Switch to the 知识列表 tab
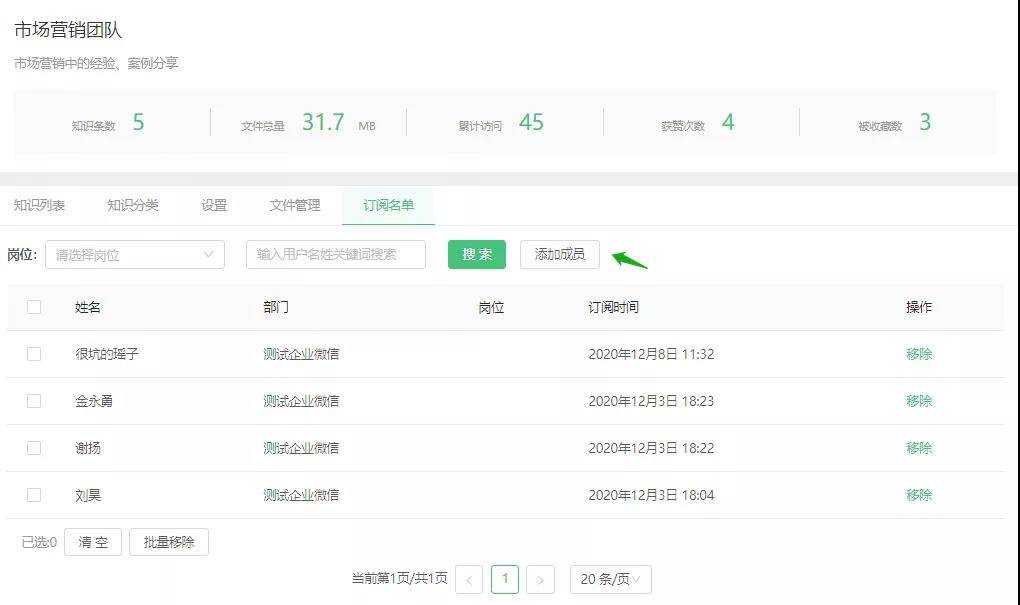Image resolution: width=1020 pixels, height=605 pixels. [39, 204]
